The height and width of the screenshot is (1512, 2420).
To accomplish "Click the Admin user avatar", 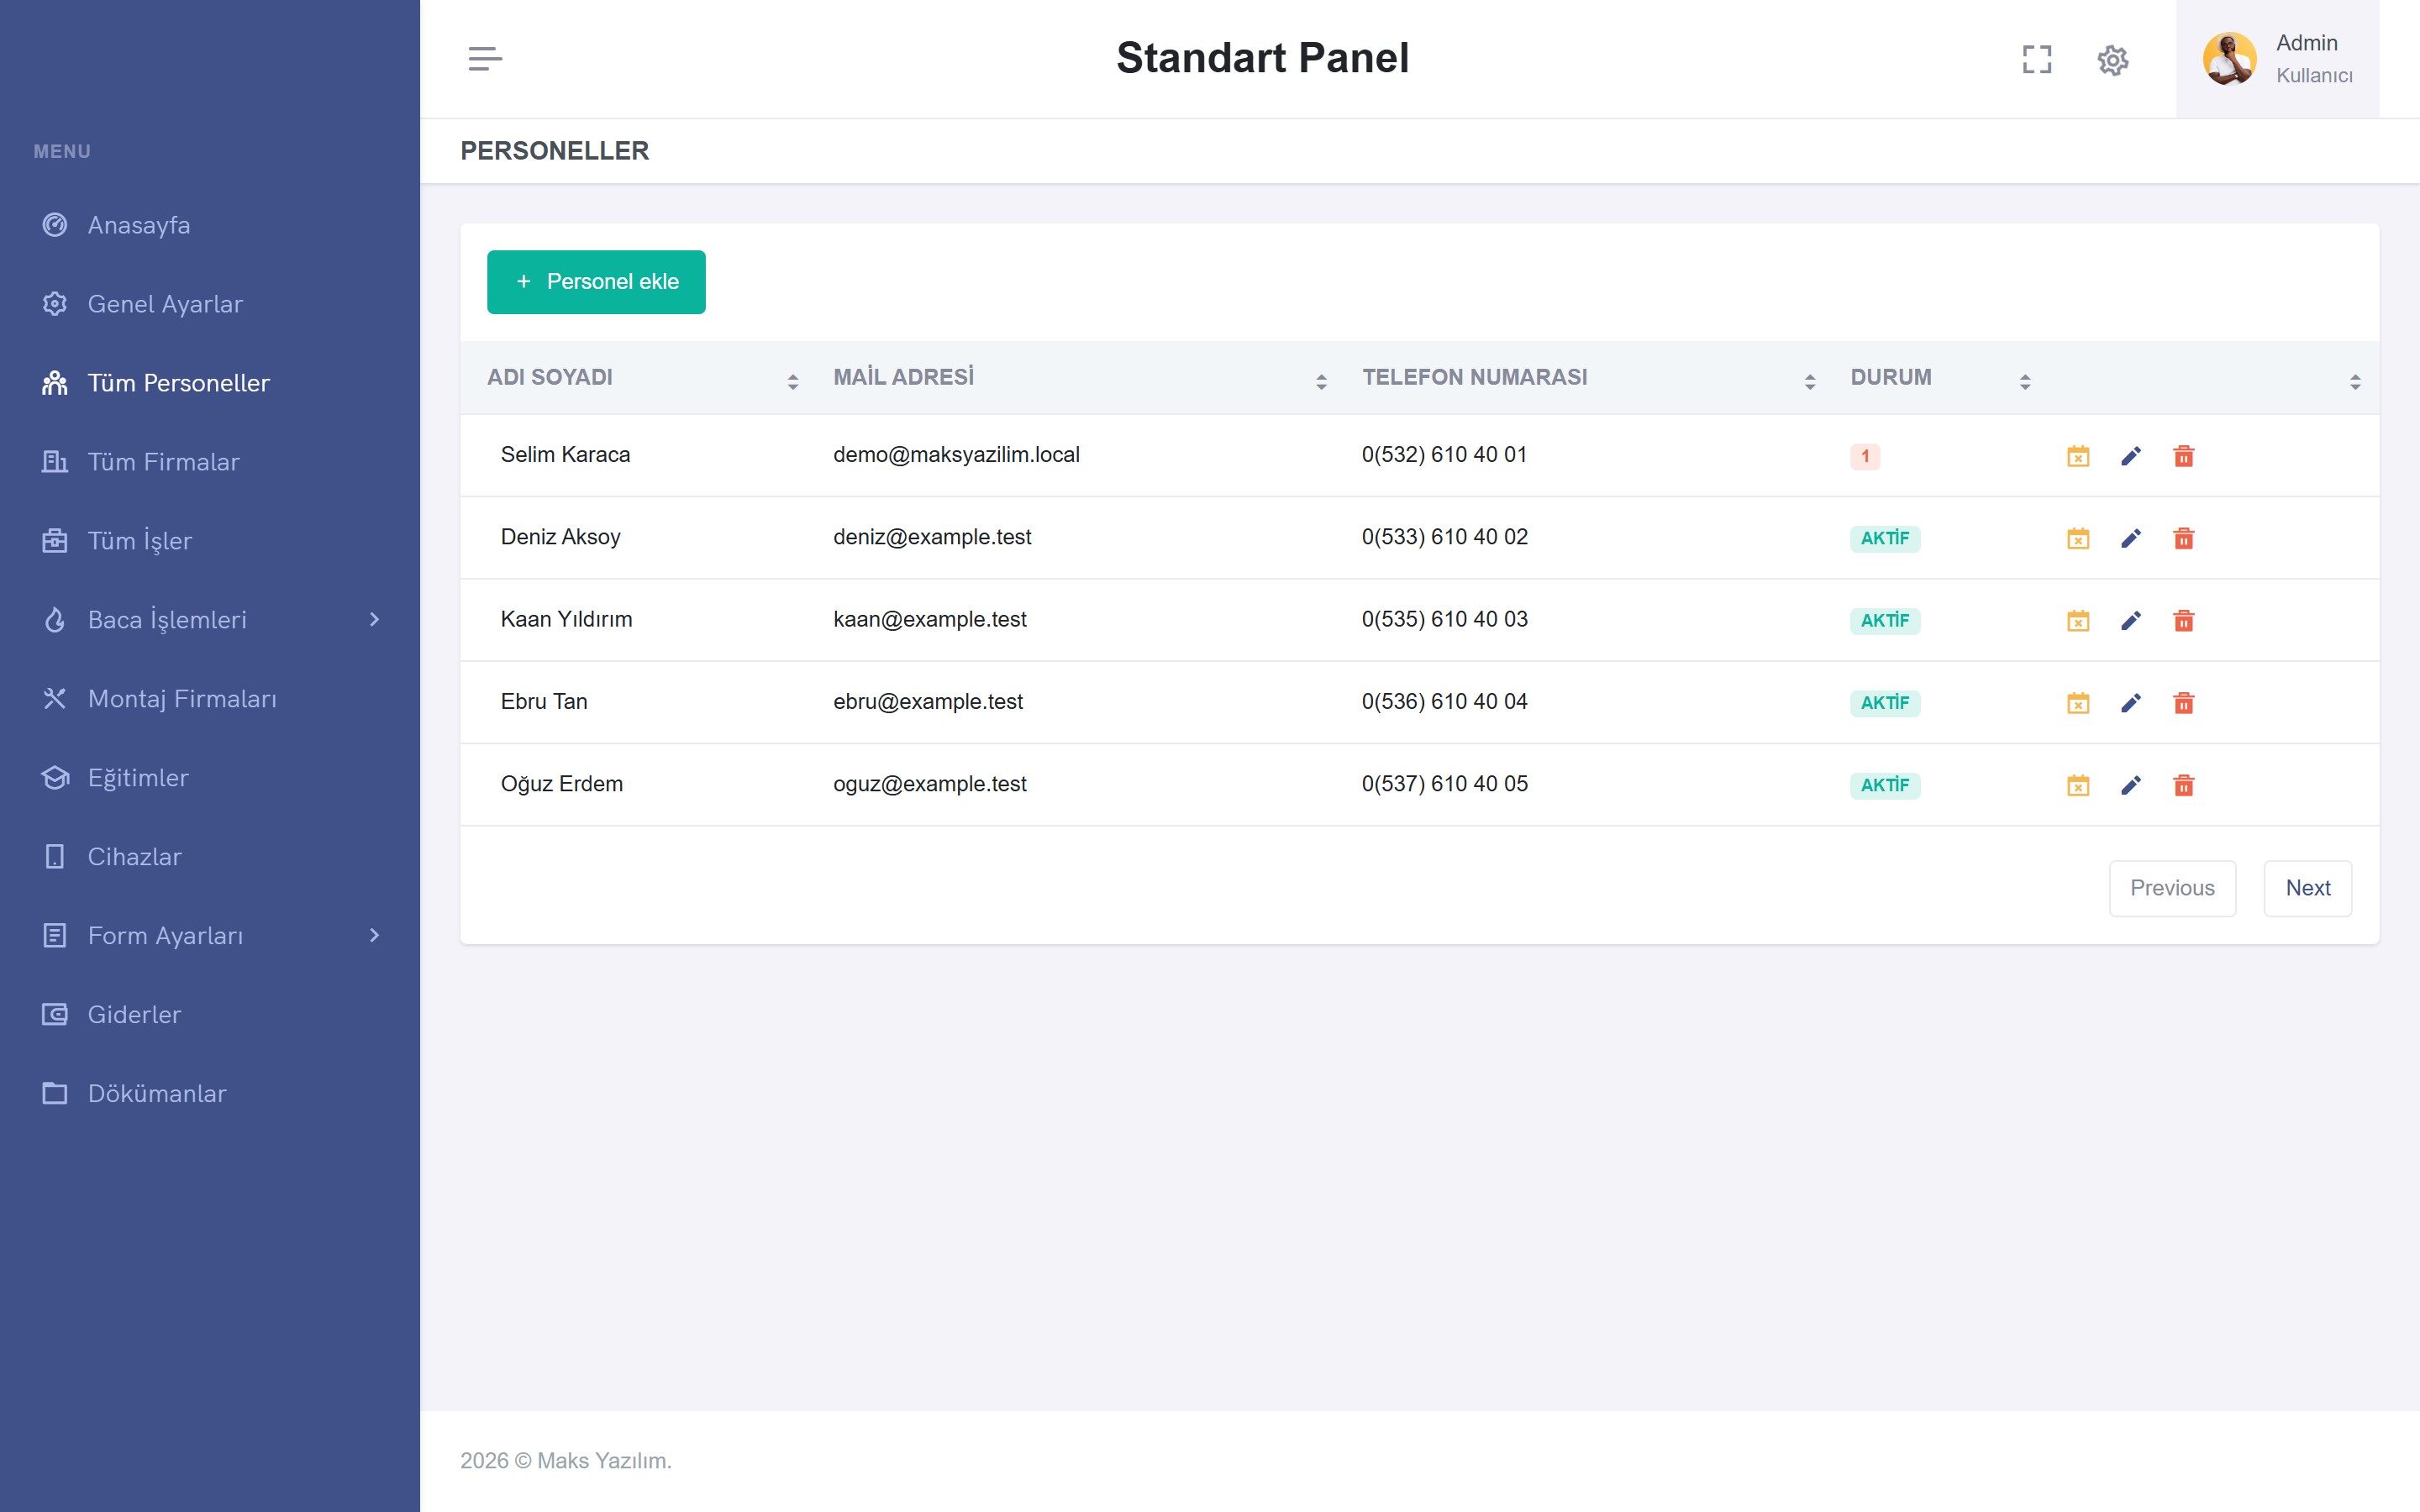I will tap(2229, 59).
